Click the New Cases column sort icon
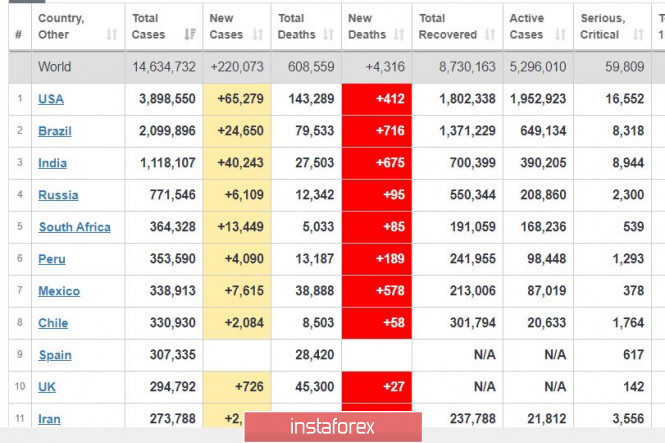 [259, 35]
